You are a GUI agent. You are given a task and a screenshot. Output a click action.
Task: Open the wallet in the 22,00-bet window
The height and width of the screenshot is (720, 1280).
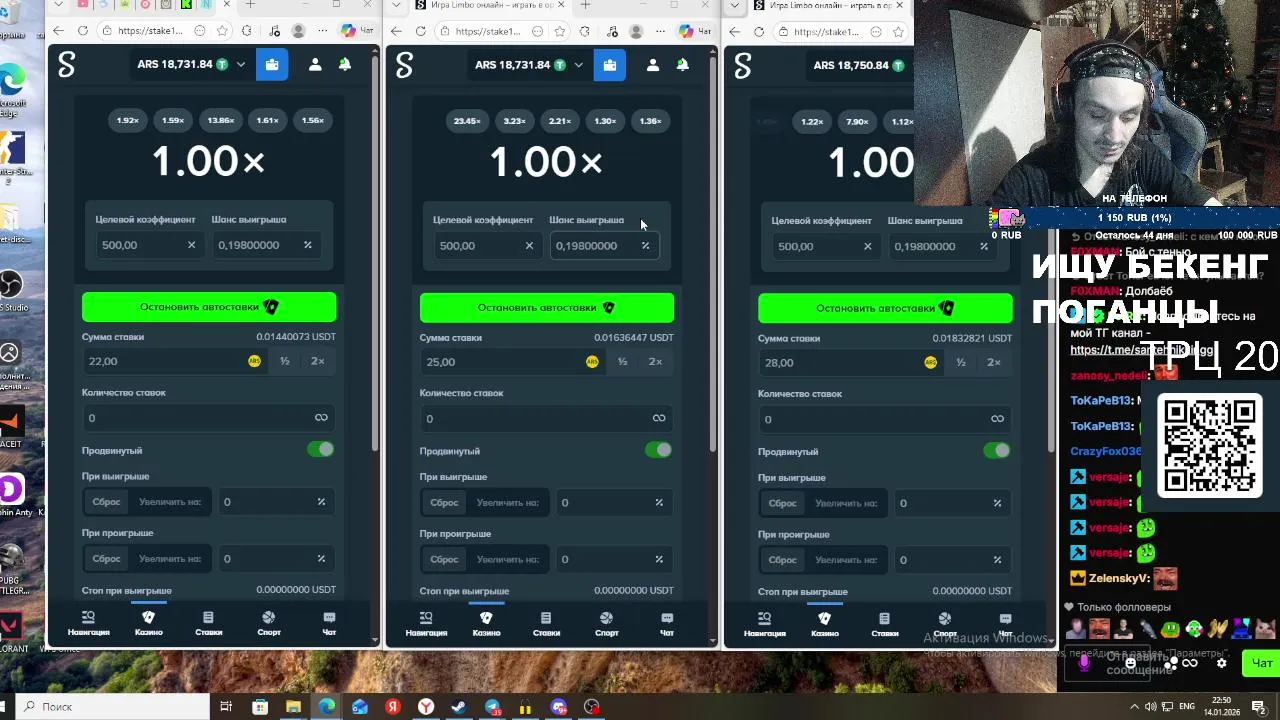[272, 64]
